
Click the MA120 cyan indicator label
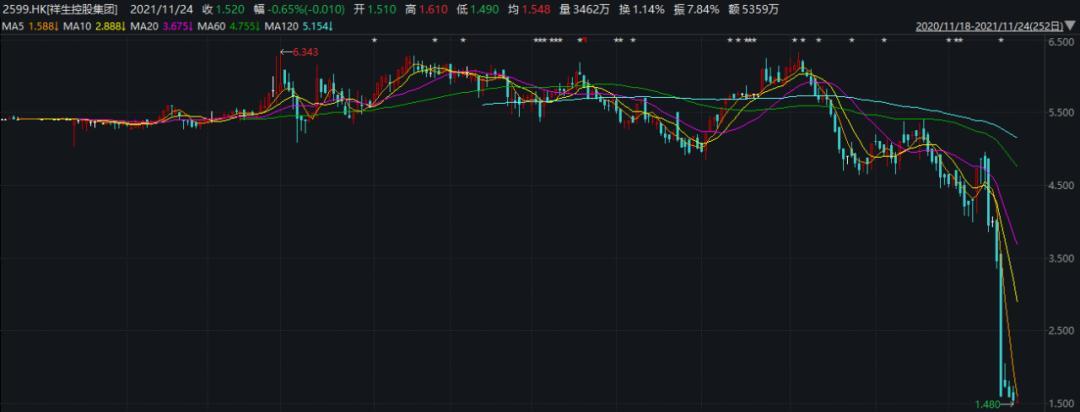coord(282,25)
